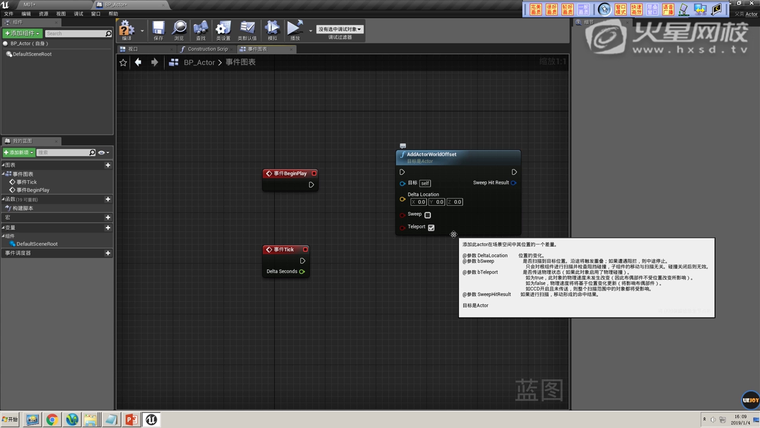Open the debug object filter dropdown
The image size is (760, 428).
pyautogui.click(x=340, y=29)
